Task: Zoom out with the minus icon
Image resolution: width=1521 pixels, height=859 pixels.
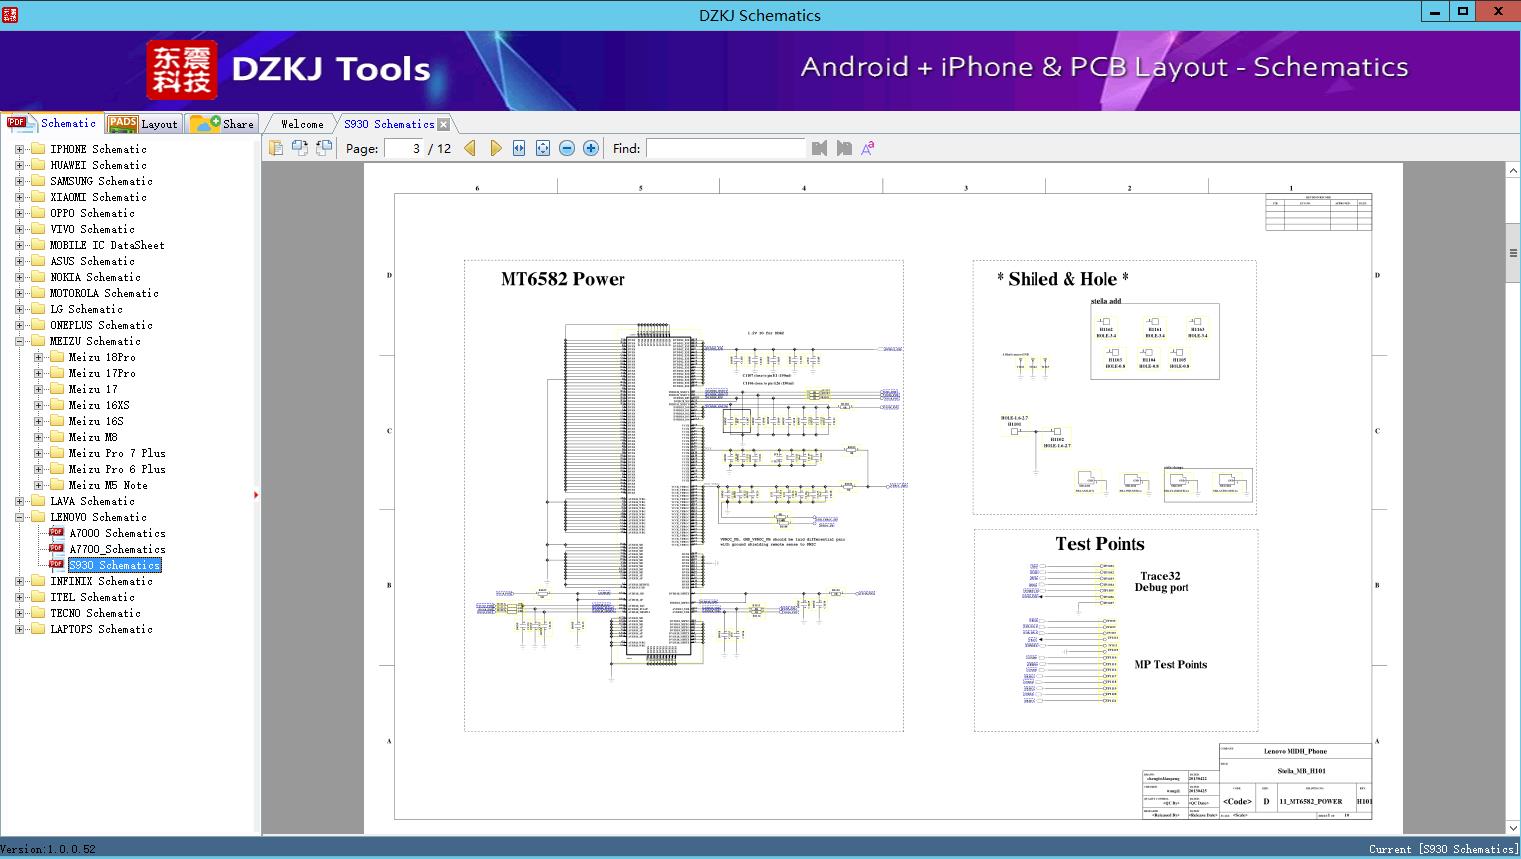Action: (567, 148)
